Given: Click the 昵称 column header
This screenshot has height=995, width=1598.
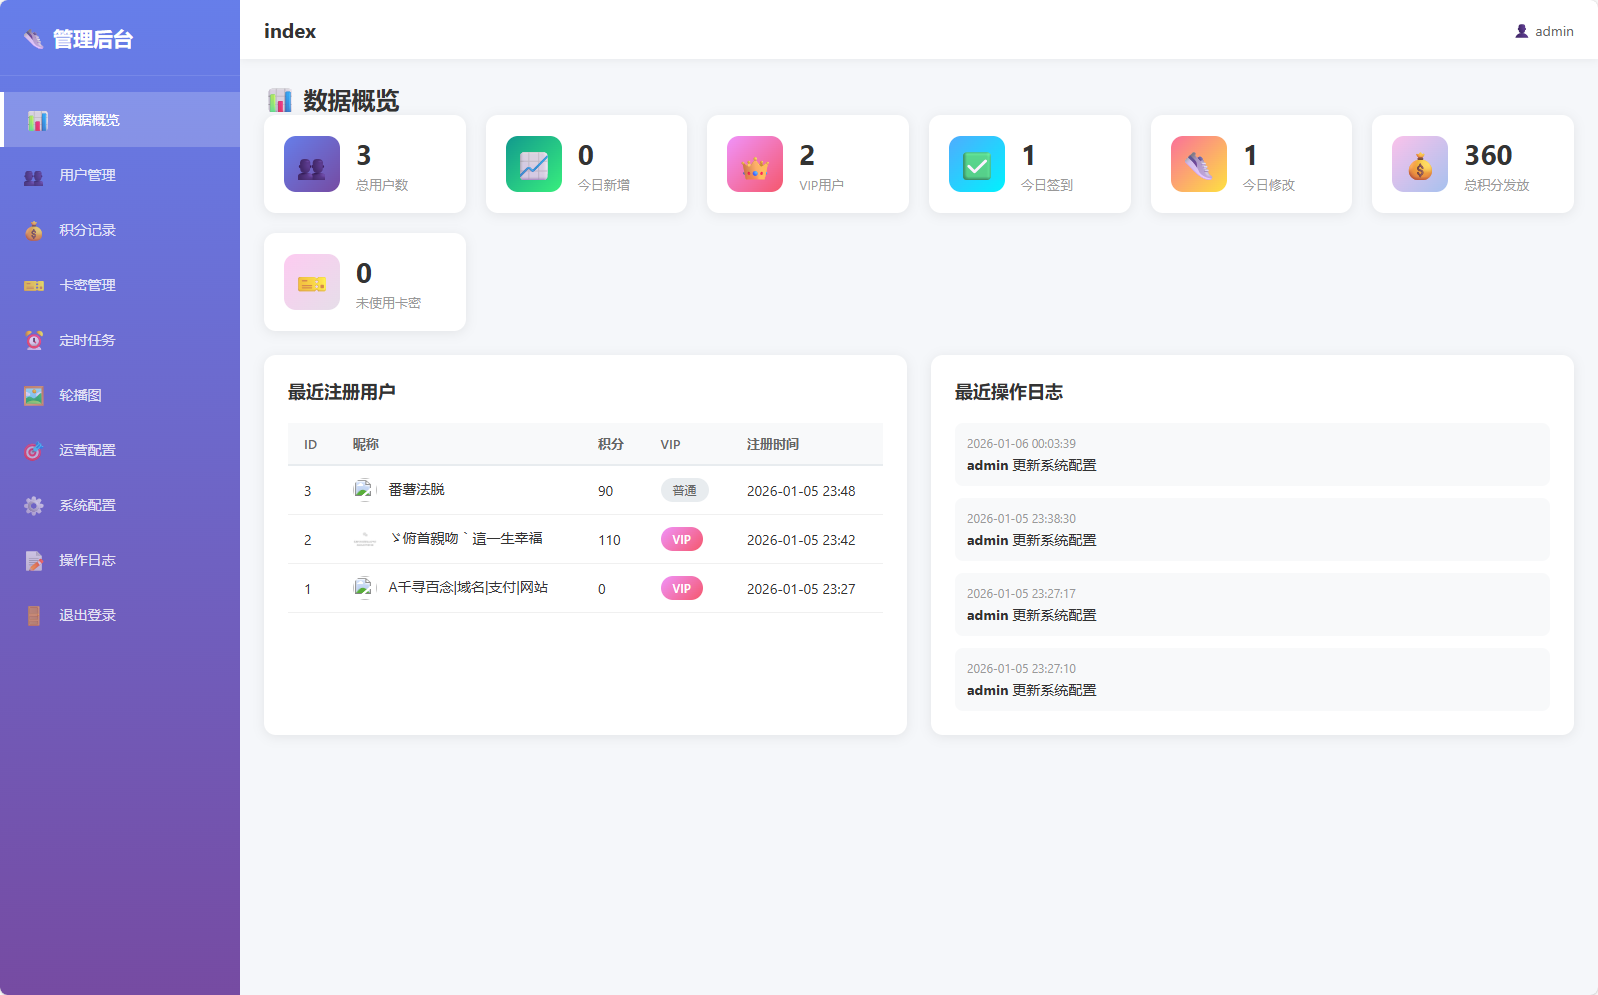Looking at the screenshot, I should pos(366,444).
